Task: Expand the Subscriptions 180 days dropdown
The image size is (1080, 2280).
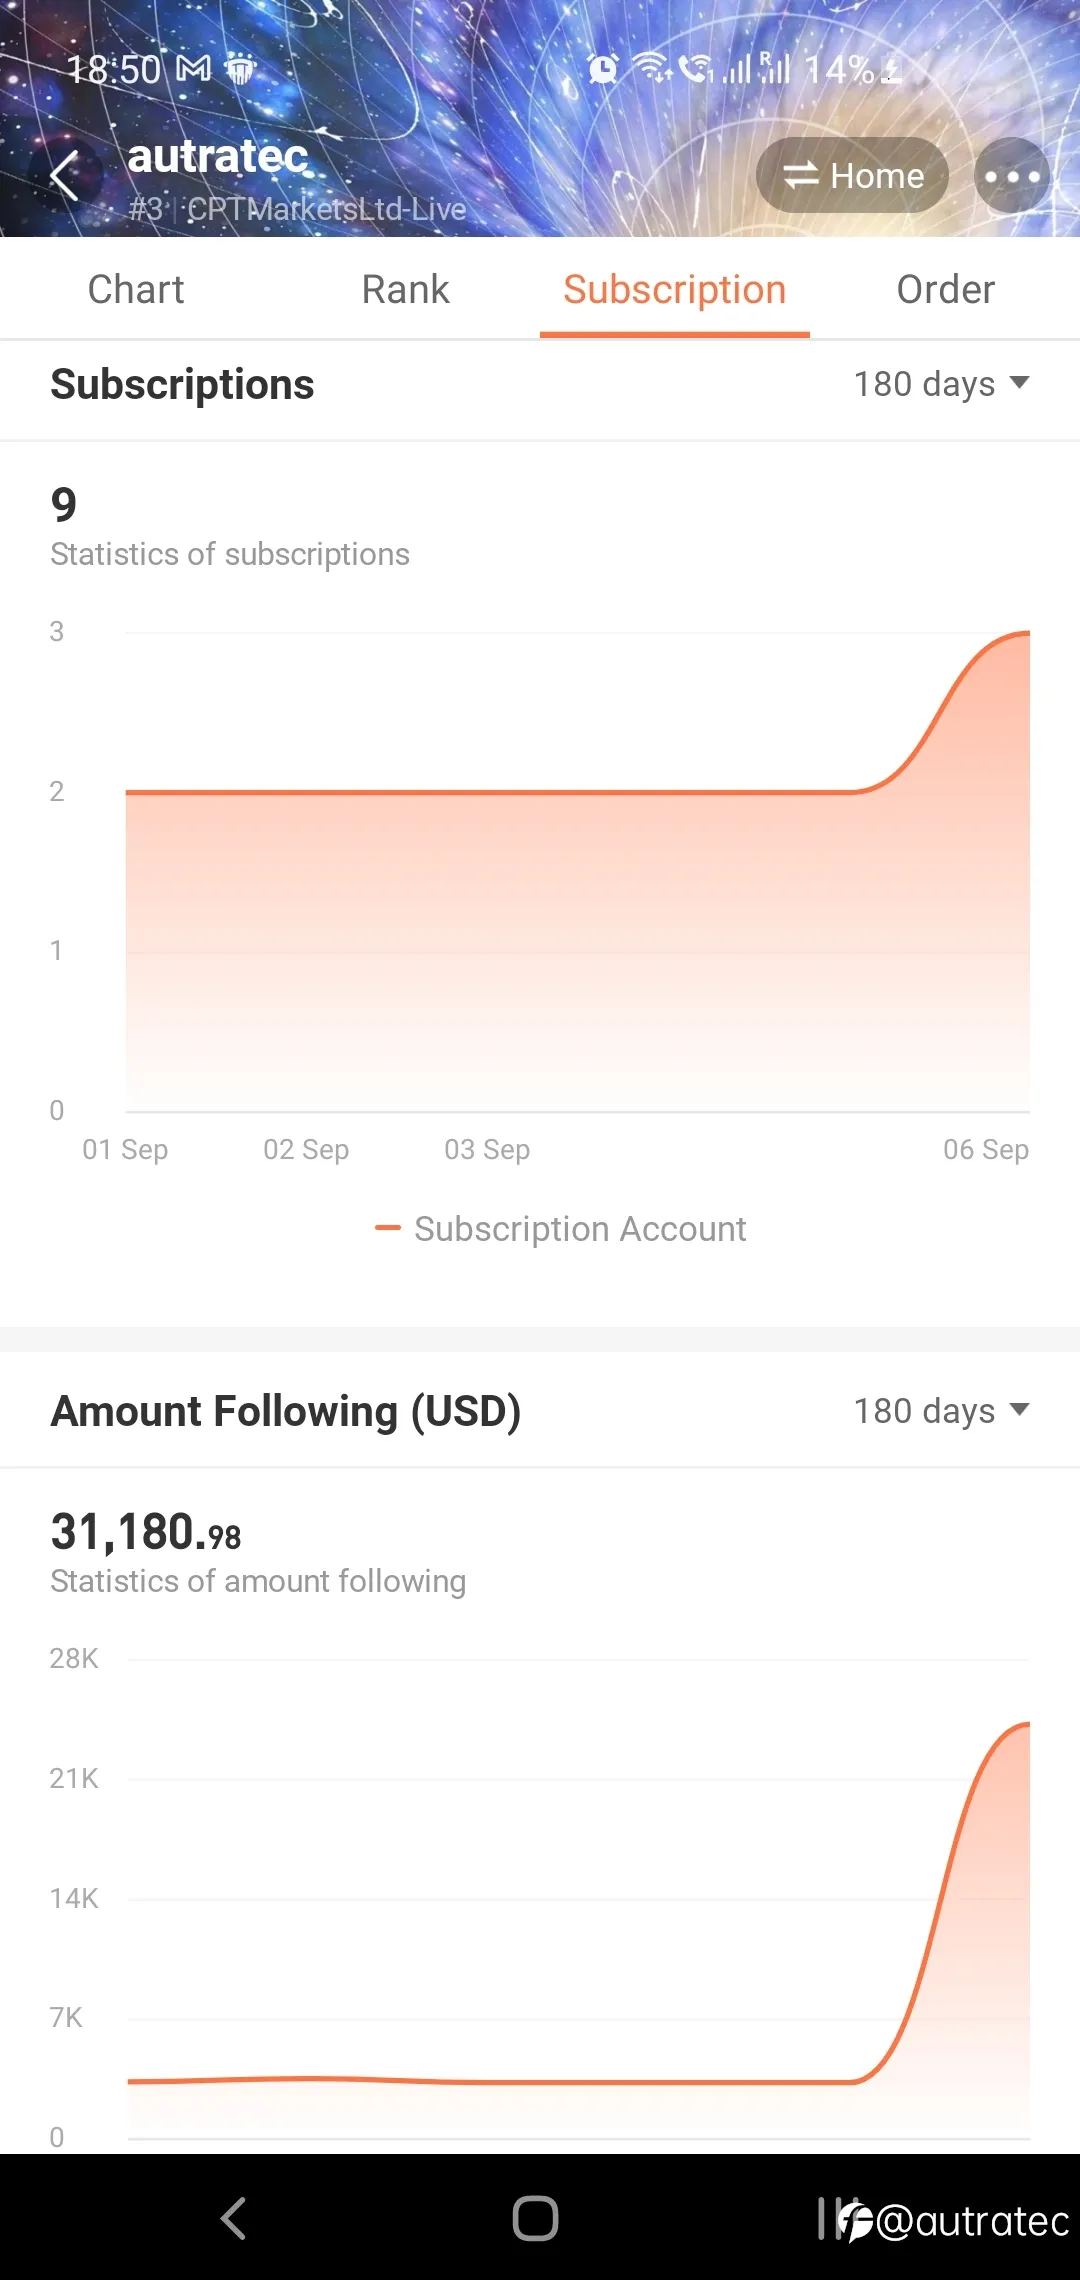Action: (x=941, y=384)
